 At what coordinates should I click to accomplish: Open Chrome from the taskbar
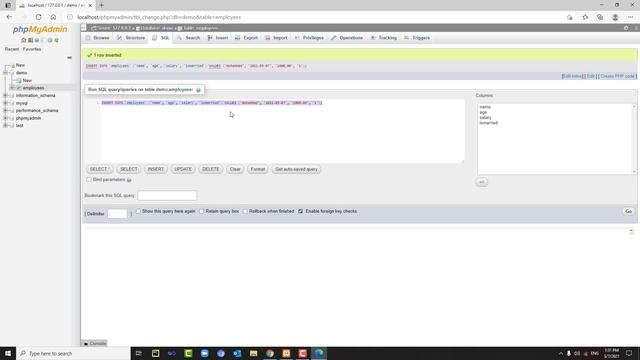[x=270, y=353]
